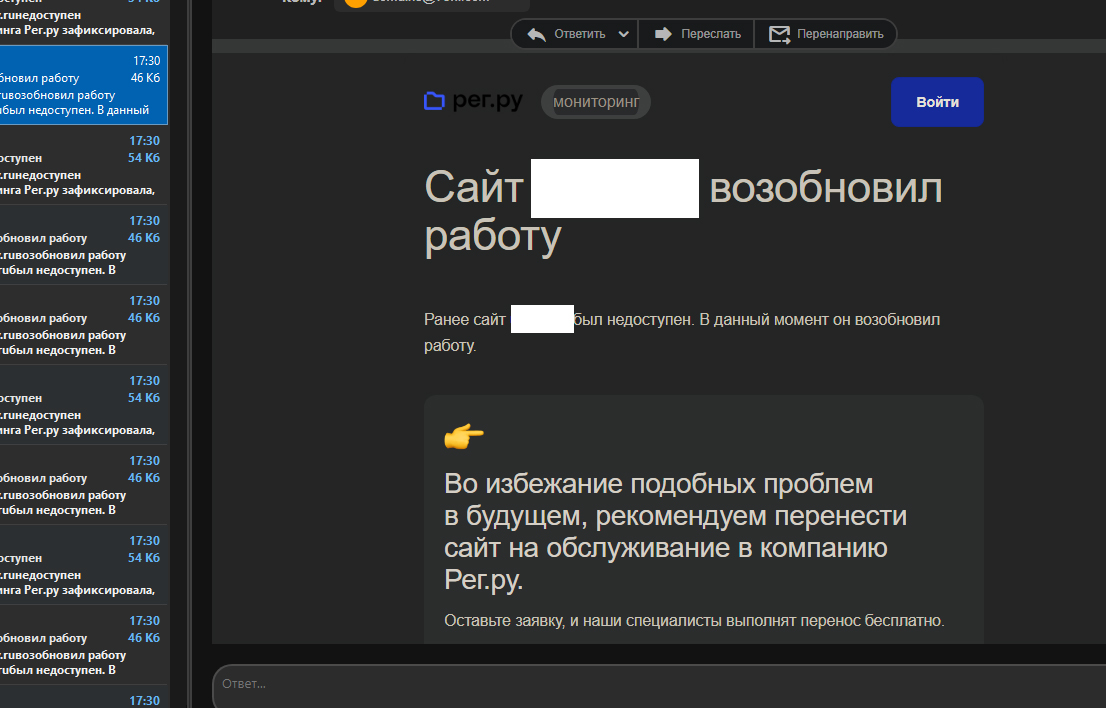The height and width of the screenshot is (708, 1106).
Task: Click the 'Оставьте заявку' sentence
Action: tap(694, 620)
